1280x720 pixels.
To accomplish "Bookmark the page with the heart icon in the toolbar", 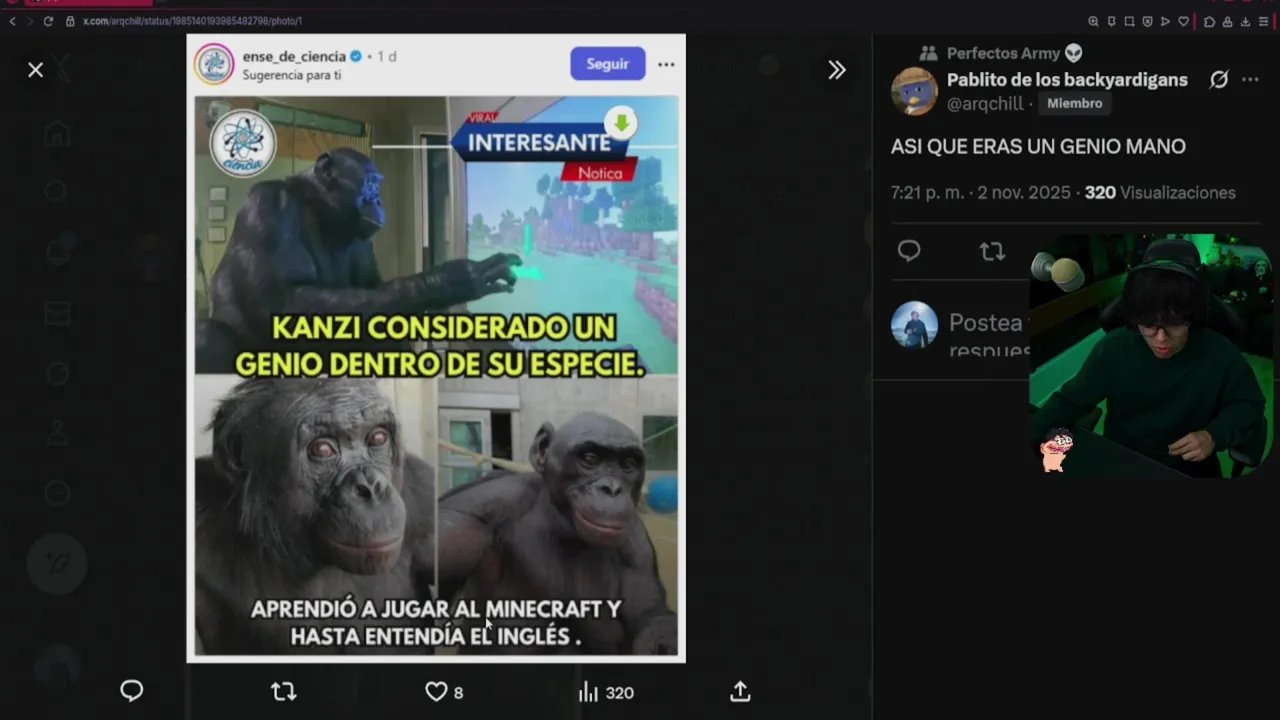I will point(1184,21).
